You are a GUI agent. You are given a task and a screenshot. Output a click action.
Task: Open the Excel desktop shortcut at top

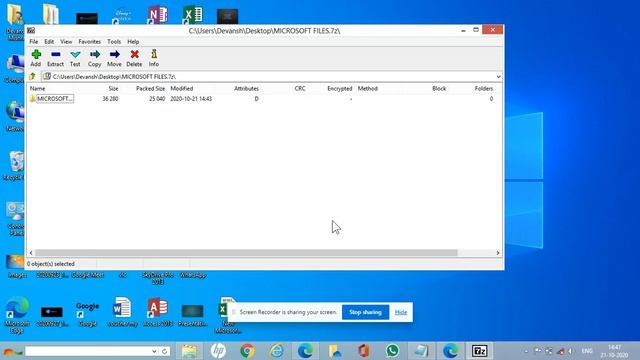coord(193,15)
